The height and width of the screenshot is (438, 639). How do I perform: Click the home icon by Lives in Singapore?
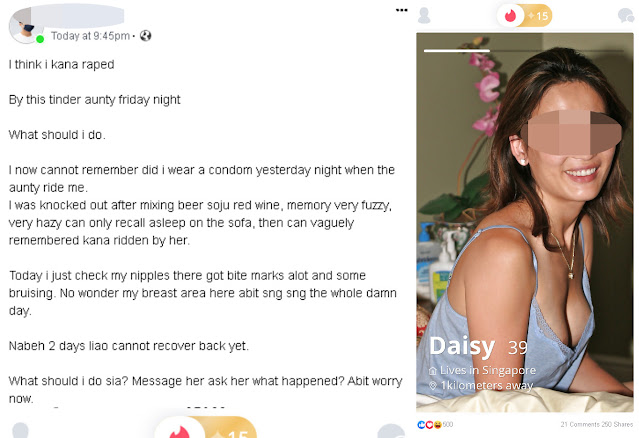[433, 371]
